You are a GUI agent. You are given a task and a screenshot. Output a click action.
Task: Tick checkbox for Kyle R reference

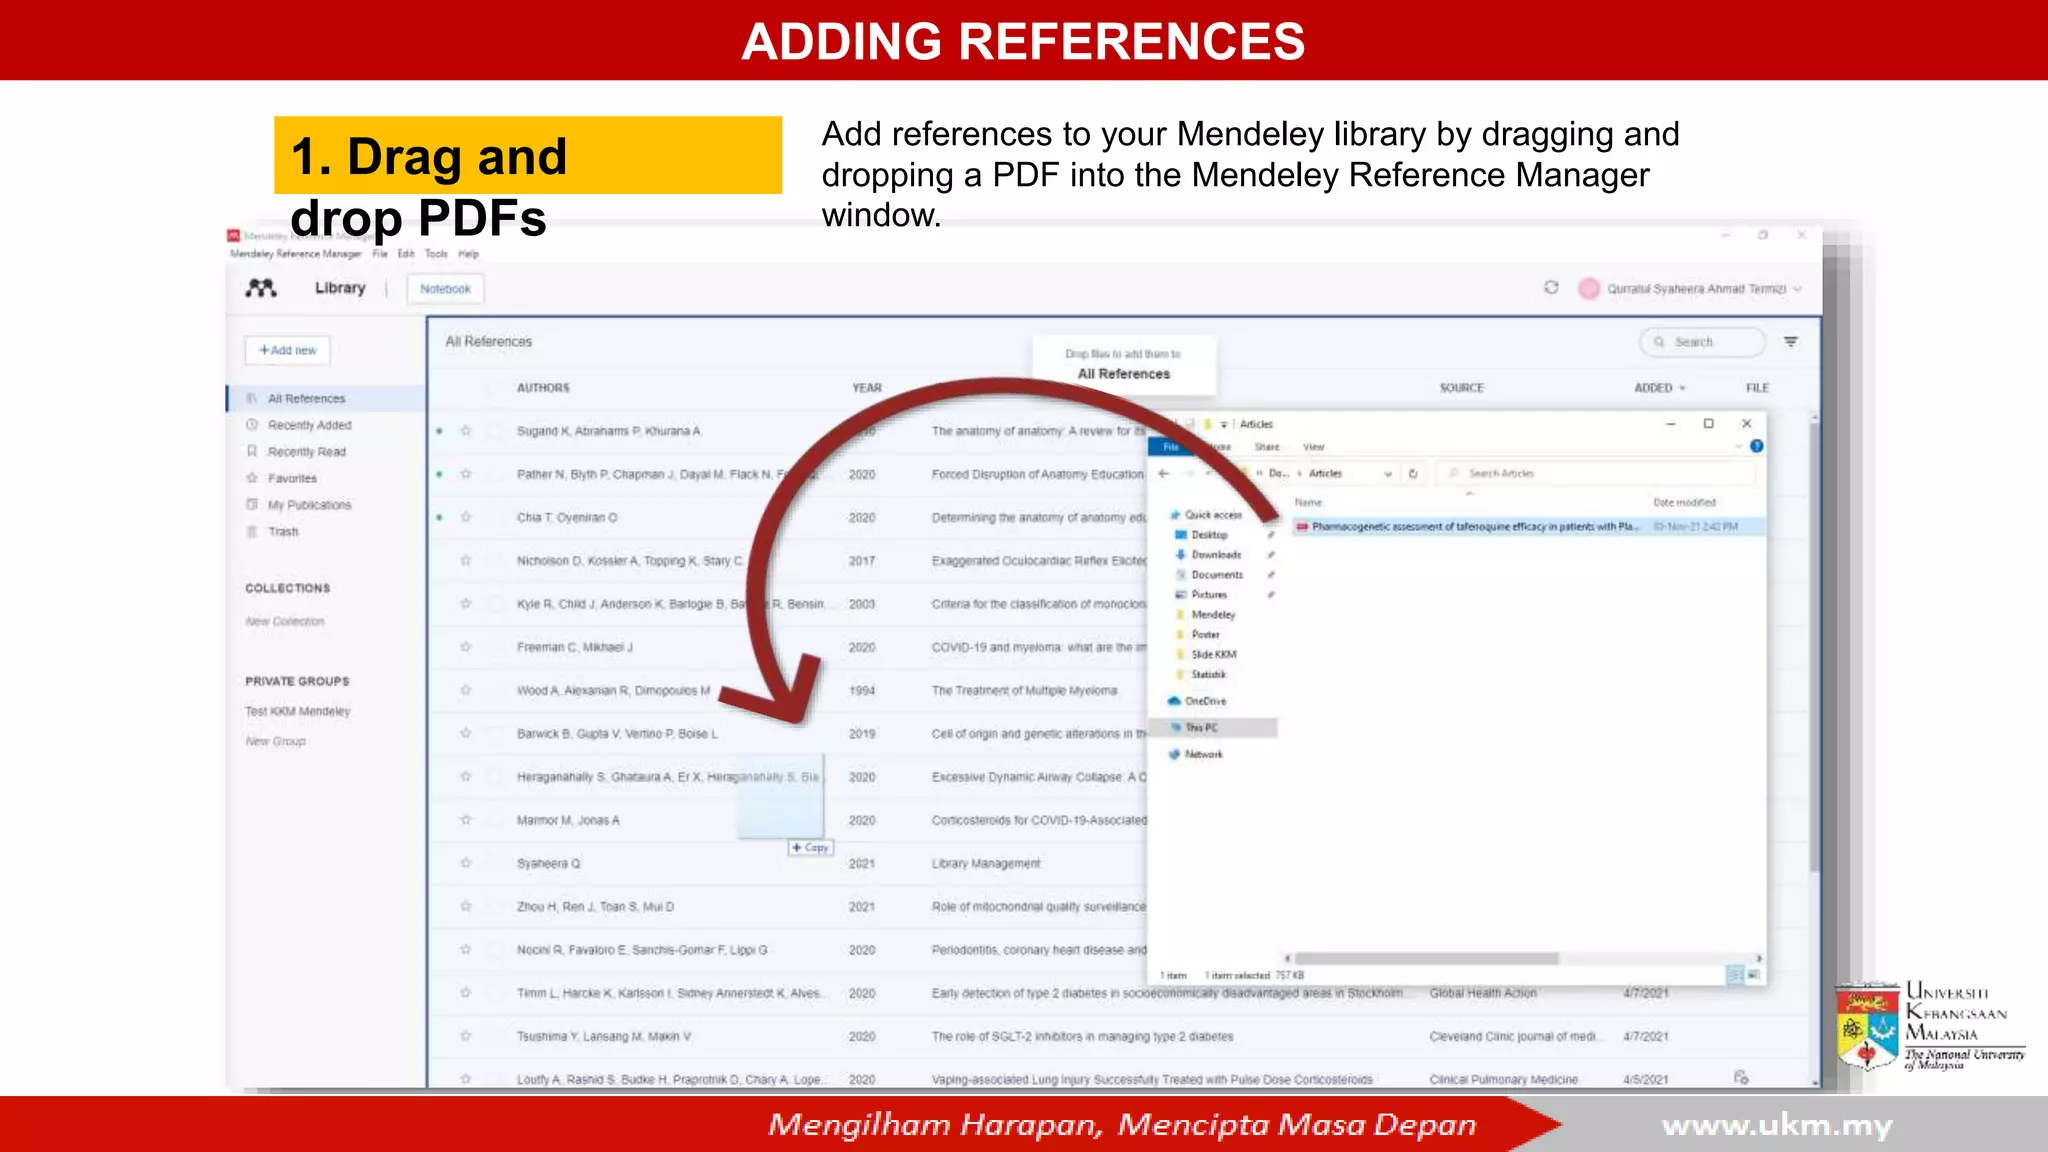tap(496, 604)
